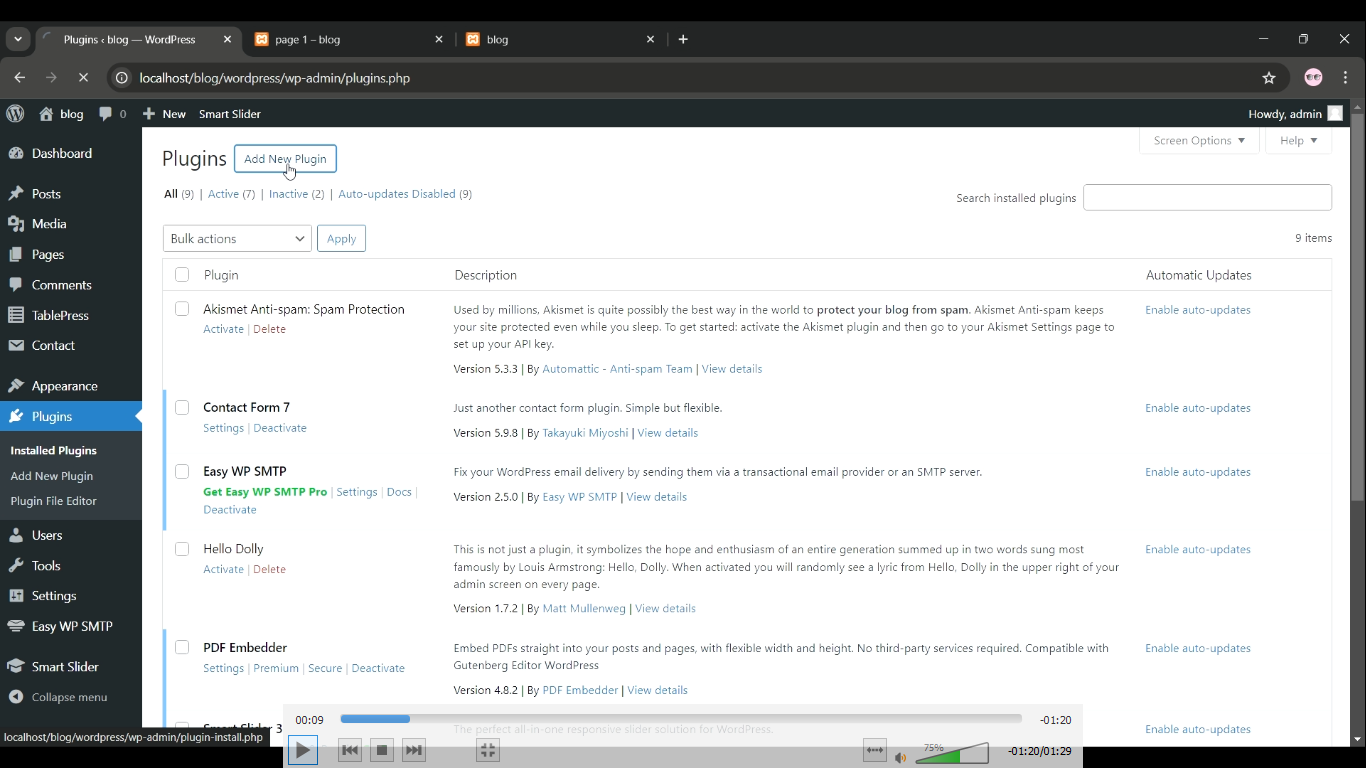Expand Screen Options panel
1366x768 pixels.
coord(1199,141)
